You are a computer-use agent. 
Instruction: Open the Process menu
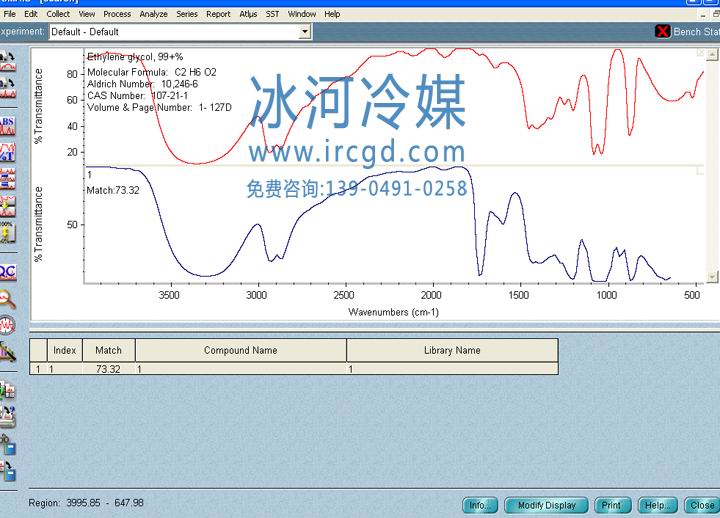point(117,14)
